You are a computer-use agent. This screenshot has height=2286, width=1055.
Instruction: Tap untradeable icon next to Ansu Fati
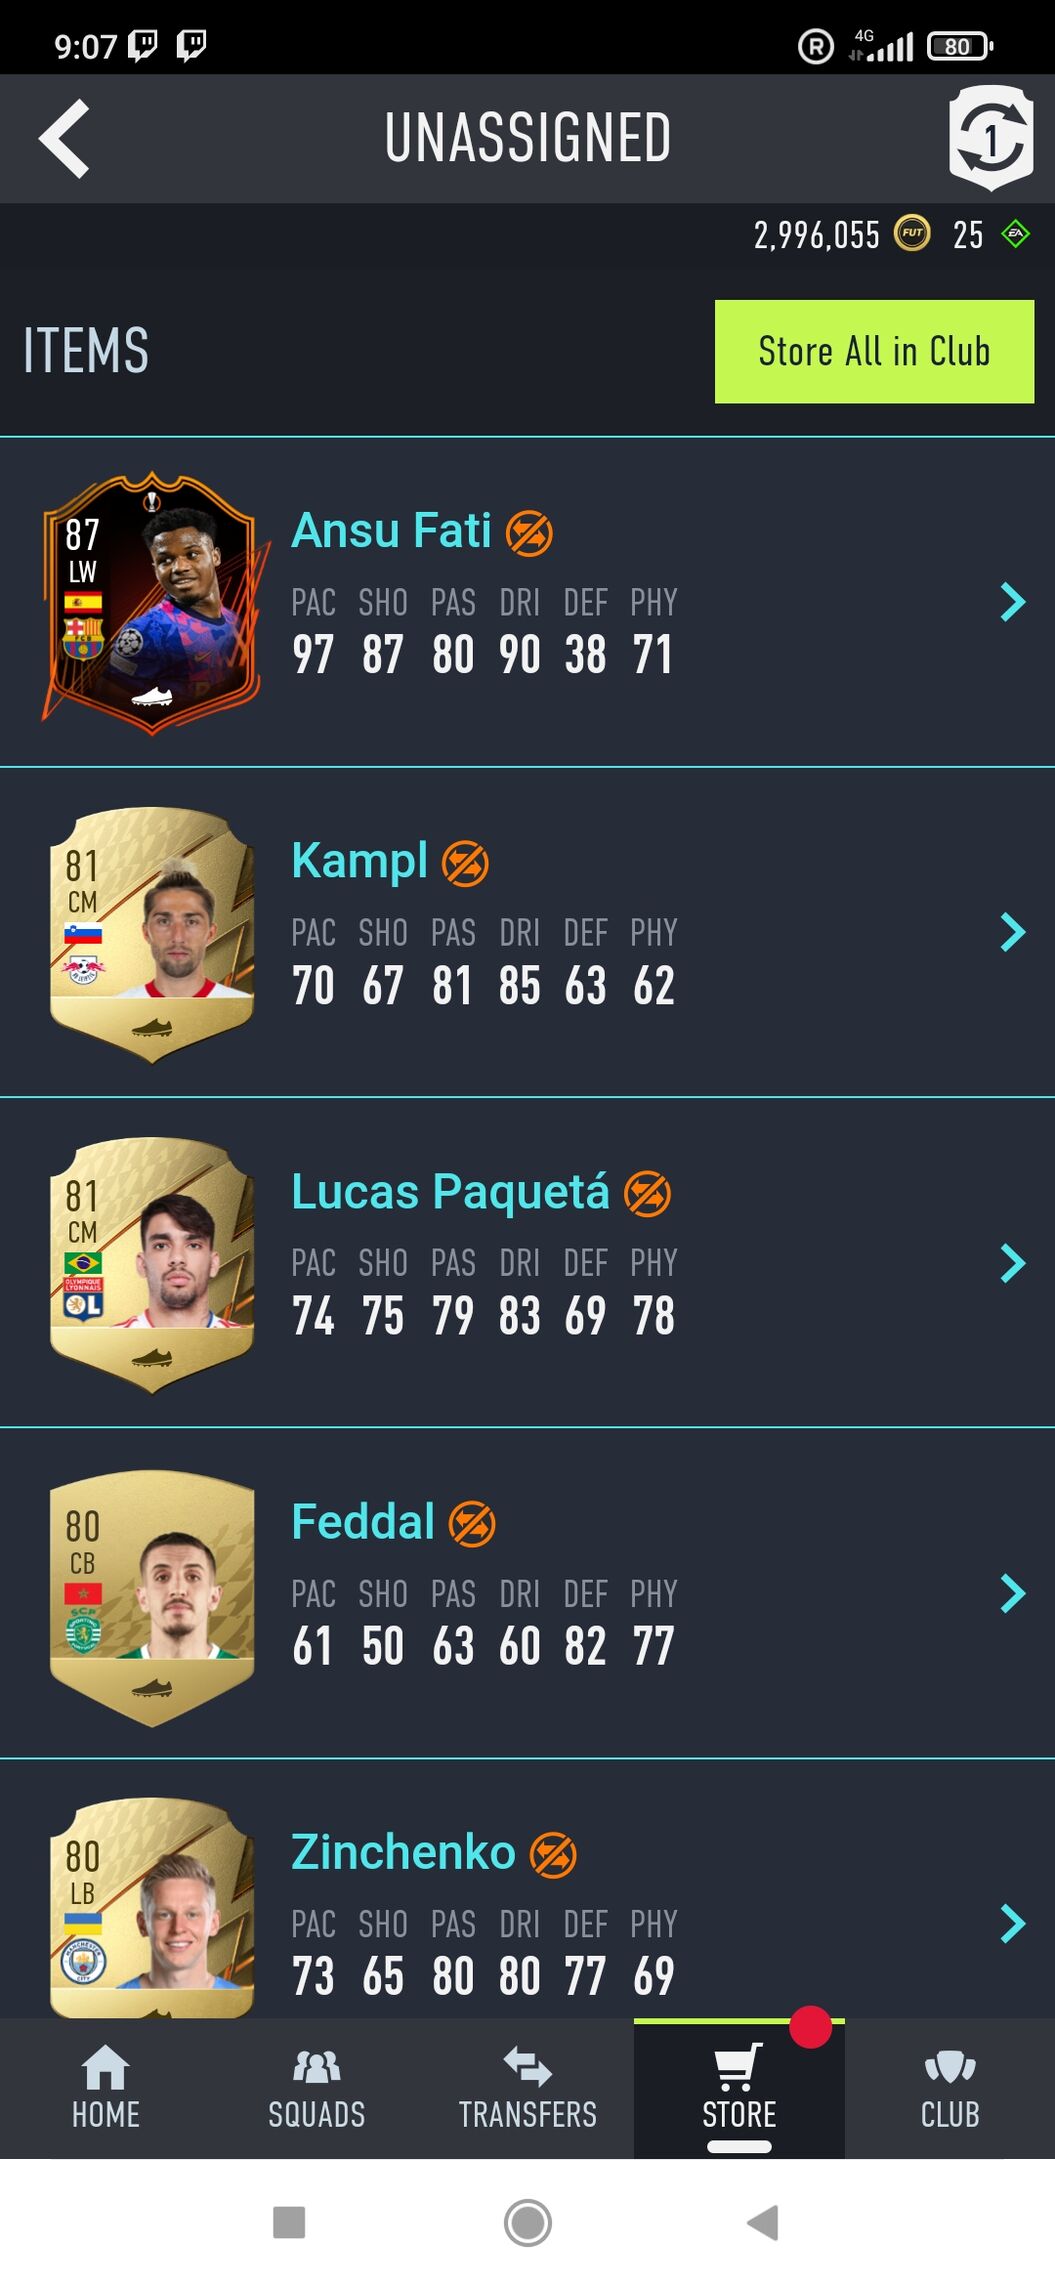(x=529, y=533)
